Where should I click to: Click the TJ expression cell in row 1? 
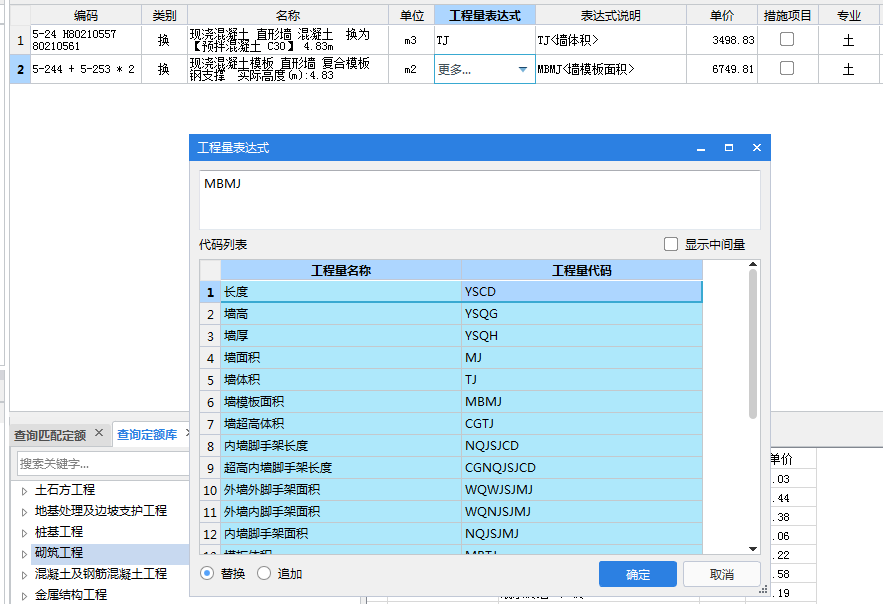click(x=485, y=40)
